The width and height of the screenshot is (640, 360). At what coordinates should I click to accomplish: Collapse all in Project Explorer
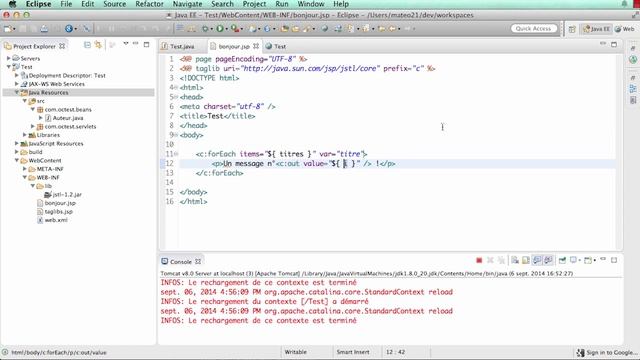click(x=87, y=45)
